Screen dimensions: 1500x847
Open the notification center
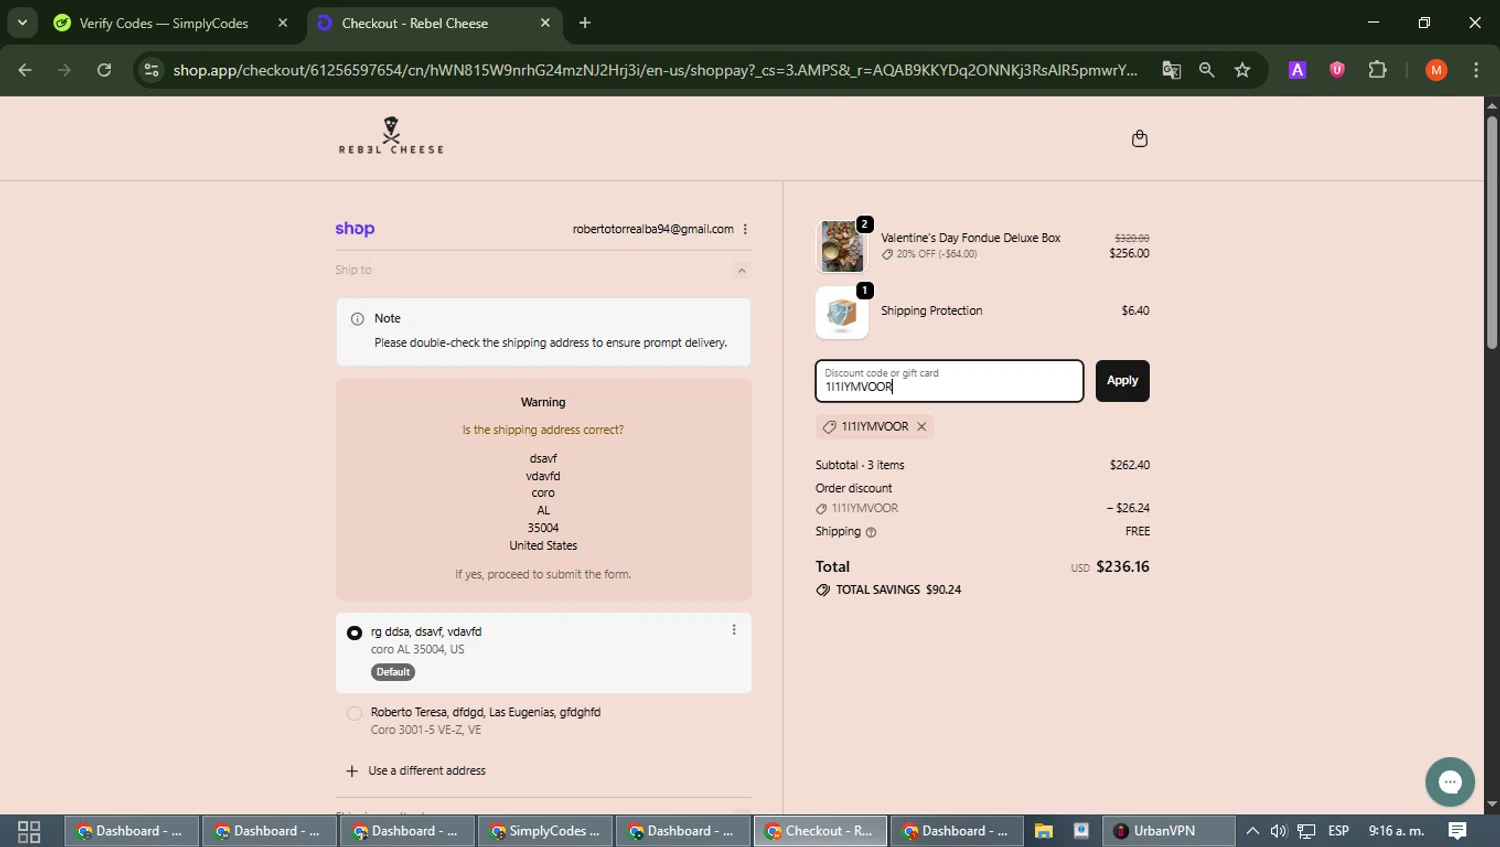[x=1457, y=831]
